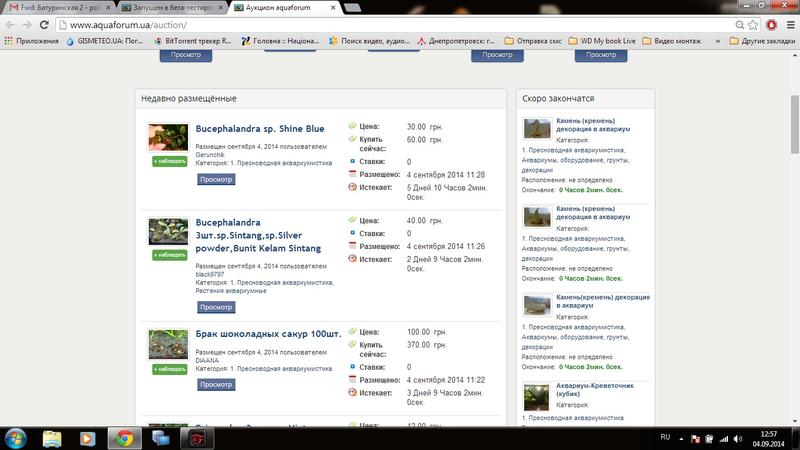Open the RU language selector in the taskbar

(x=665, y=438)
